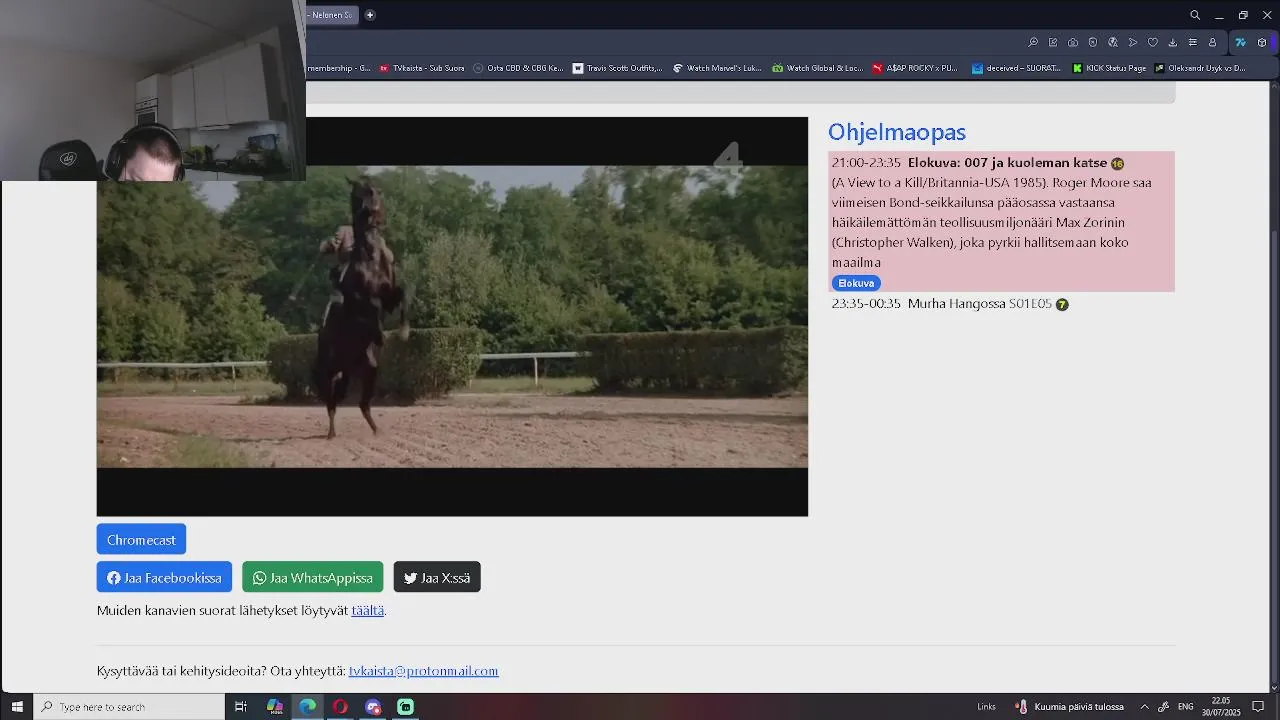Viewport: 1280px width, 720px height.
Task: Click the Type here to search box
Action: [x=129, y=707]
